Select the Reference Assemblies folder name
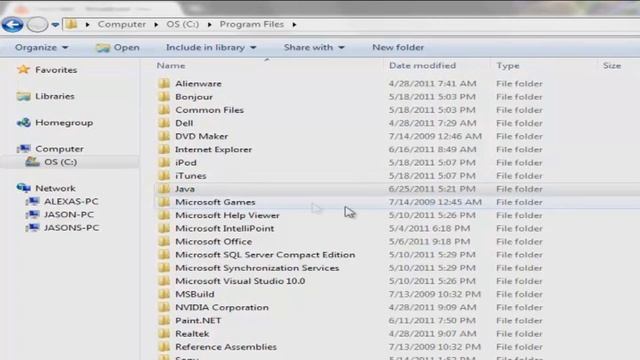This screenshot has width=640, height=360. tap(226, 347)
